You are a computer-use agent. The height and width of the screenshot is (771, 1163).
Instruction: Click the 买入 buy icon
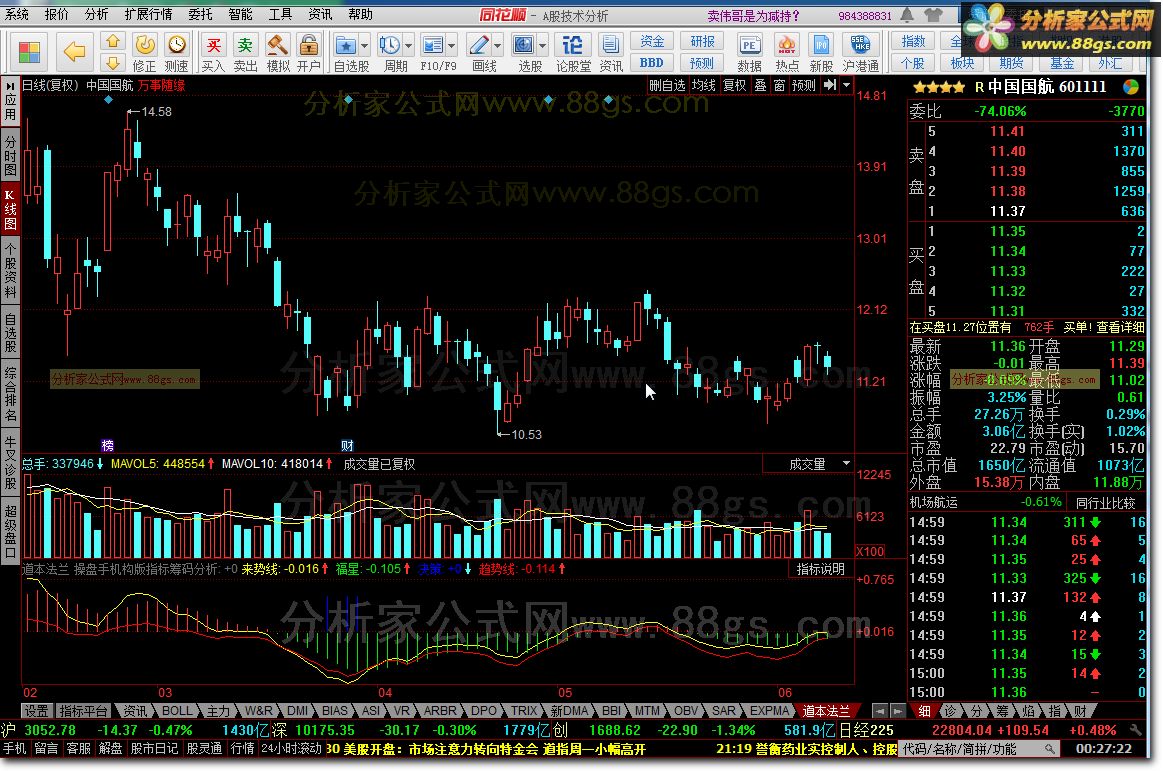[x=213, y=53]
